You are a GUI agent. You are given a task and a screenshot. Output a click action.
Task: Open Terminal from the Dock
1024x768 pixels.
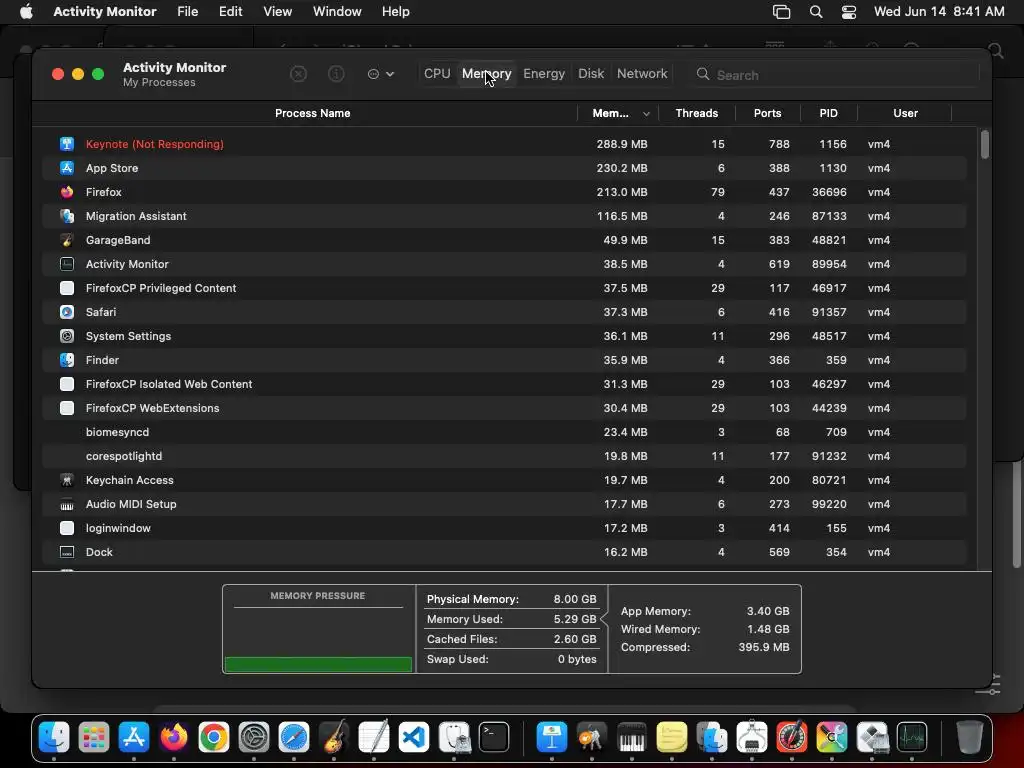coord(494,737)
